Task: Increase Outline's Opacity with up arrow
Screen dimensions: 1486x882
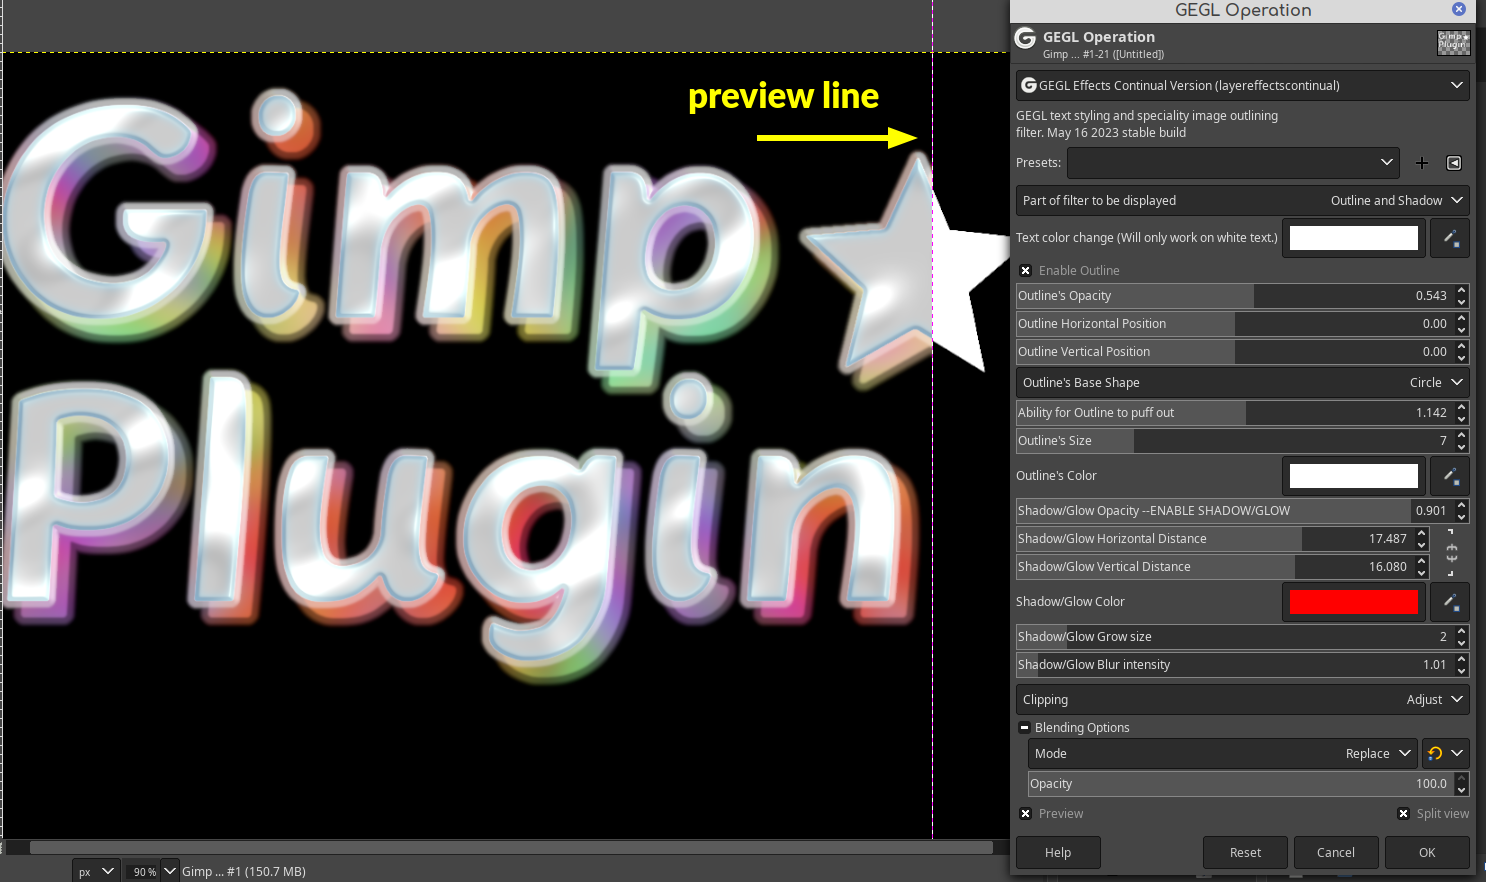Action: point(1461,290)
